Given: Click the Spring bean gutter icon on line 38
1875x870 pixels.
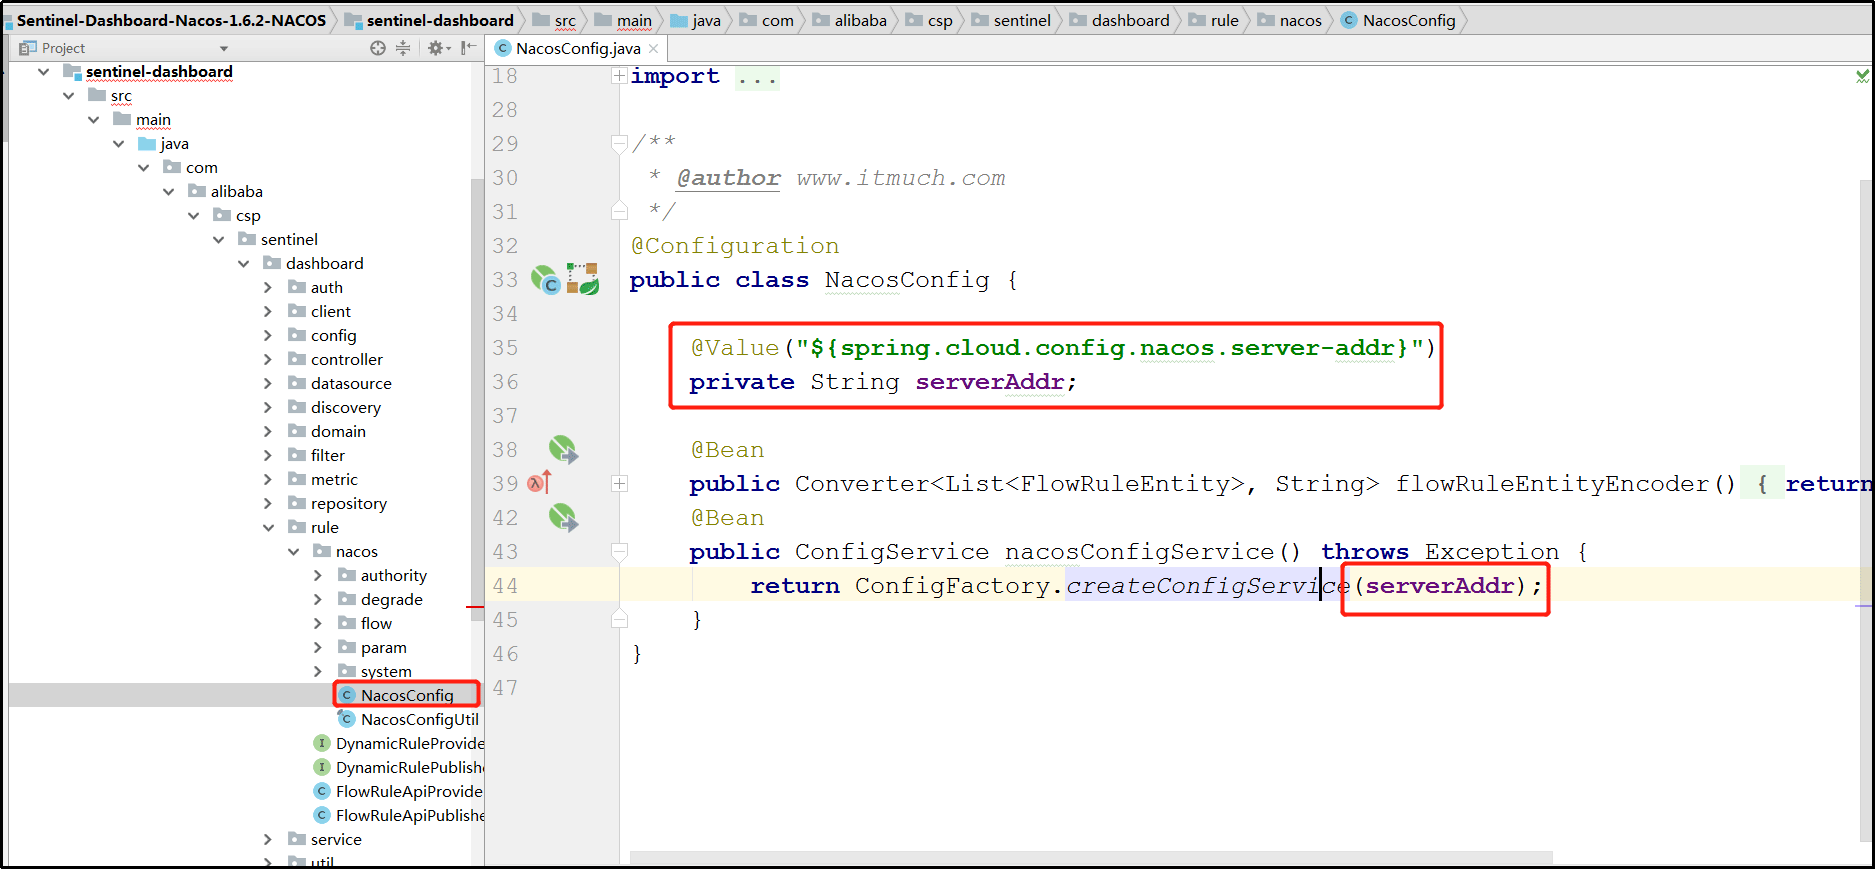Looking at the screenshot, I should pos(563,450).
